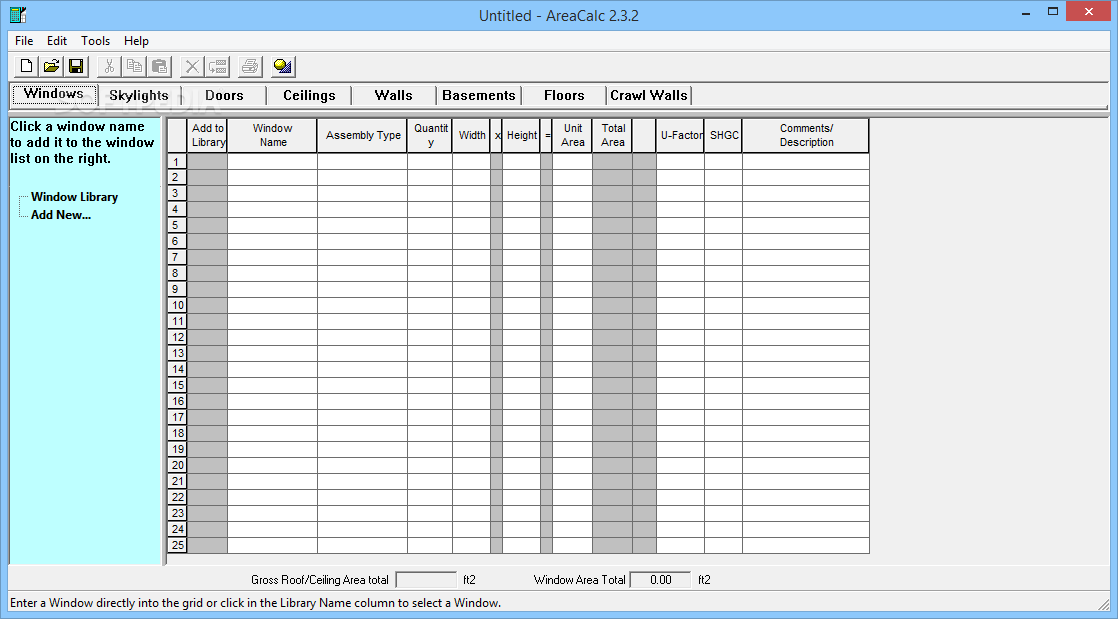Screen dimensions: 1118x619
Task: Click the Unit Area column header
Action: click(573, 135)
